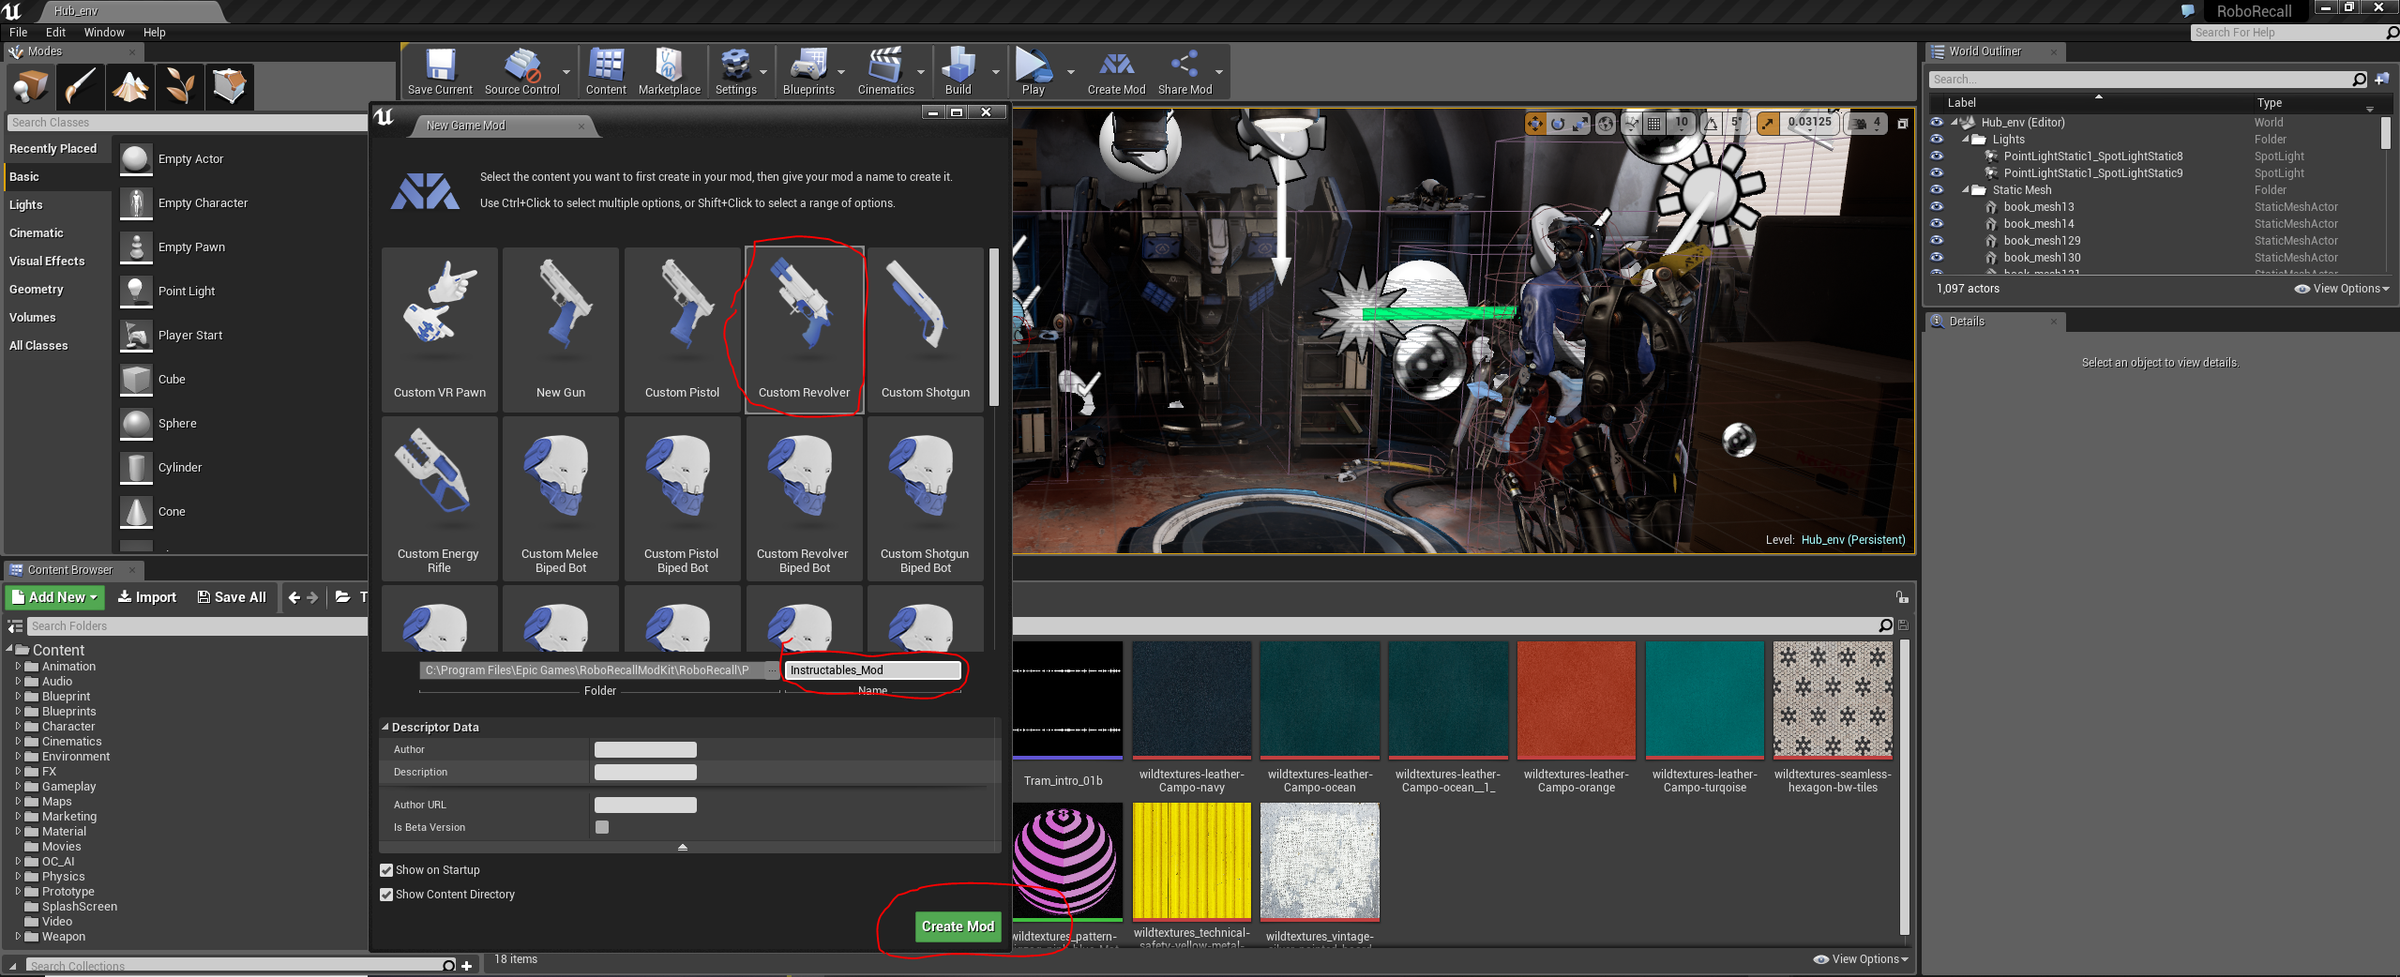The width and height of the screenshot is (2400, 977).
Task: Select the Paint mode brush icon
Action: click(x=79, y=87)
